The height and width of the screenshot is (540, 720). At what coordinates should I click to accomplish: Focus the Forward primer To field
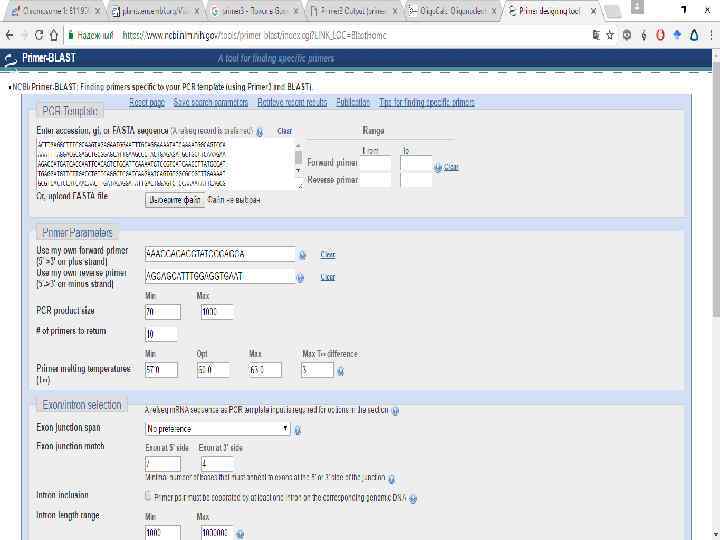(416, 163)
